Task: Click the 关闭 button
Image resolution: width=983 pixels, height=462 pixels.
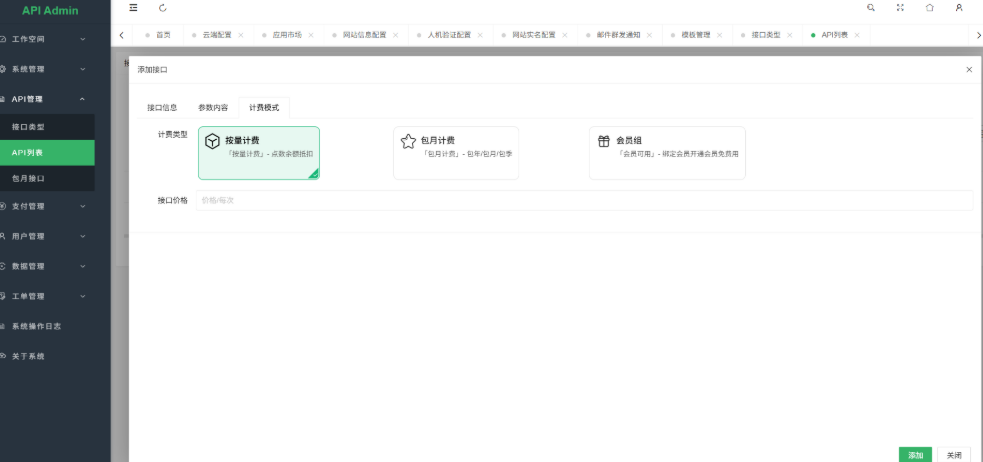Action: 954,455
